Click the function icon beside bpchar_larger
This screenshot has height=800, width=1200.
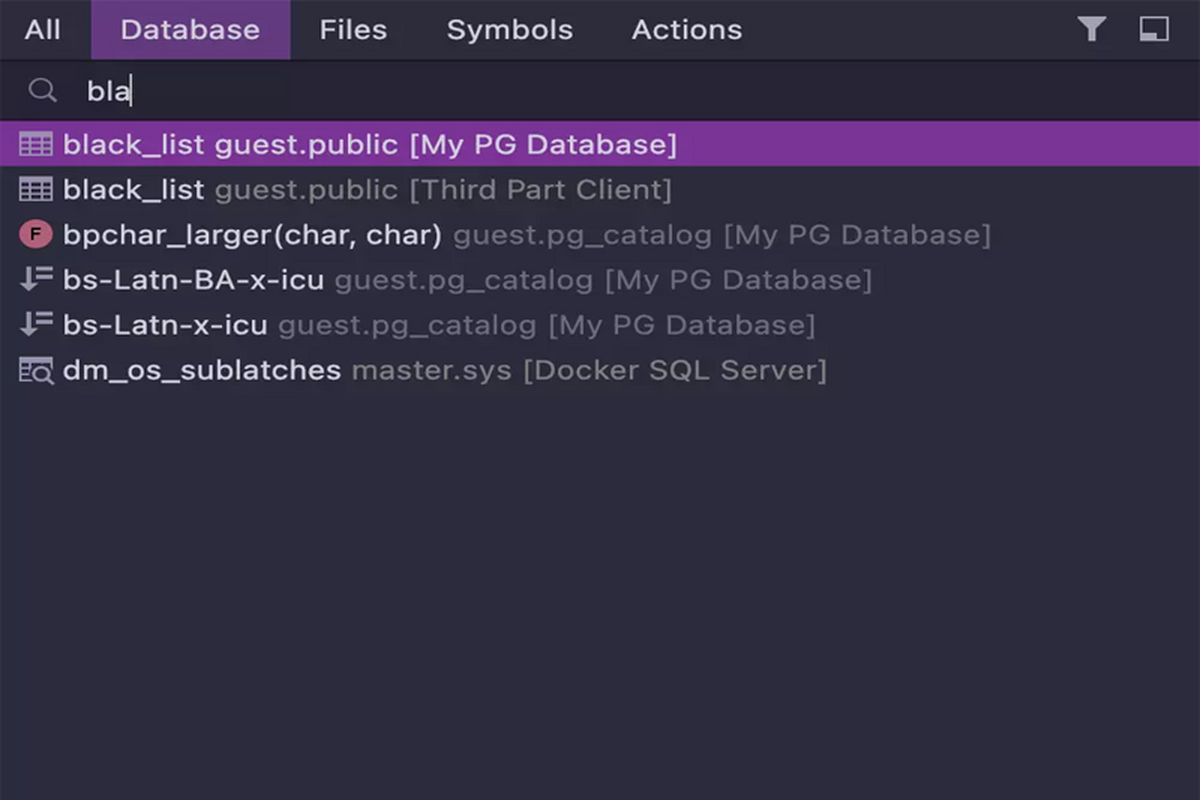coord(36,235)
